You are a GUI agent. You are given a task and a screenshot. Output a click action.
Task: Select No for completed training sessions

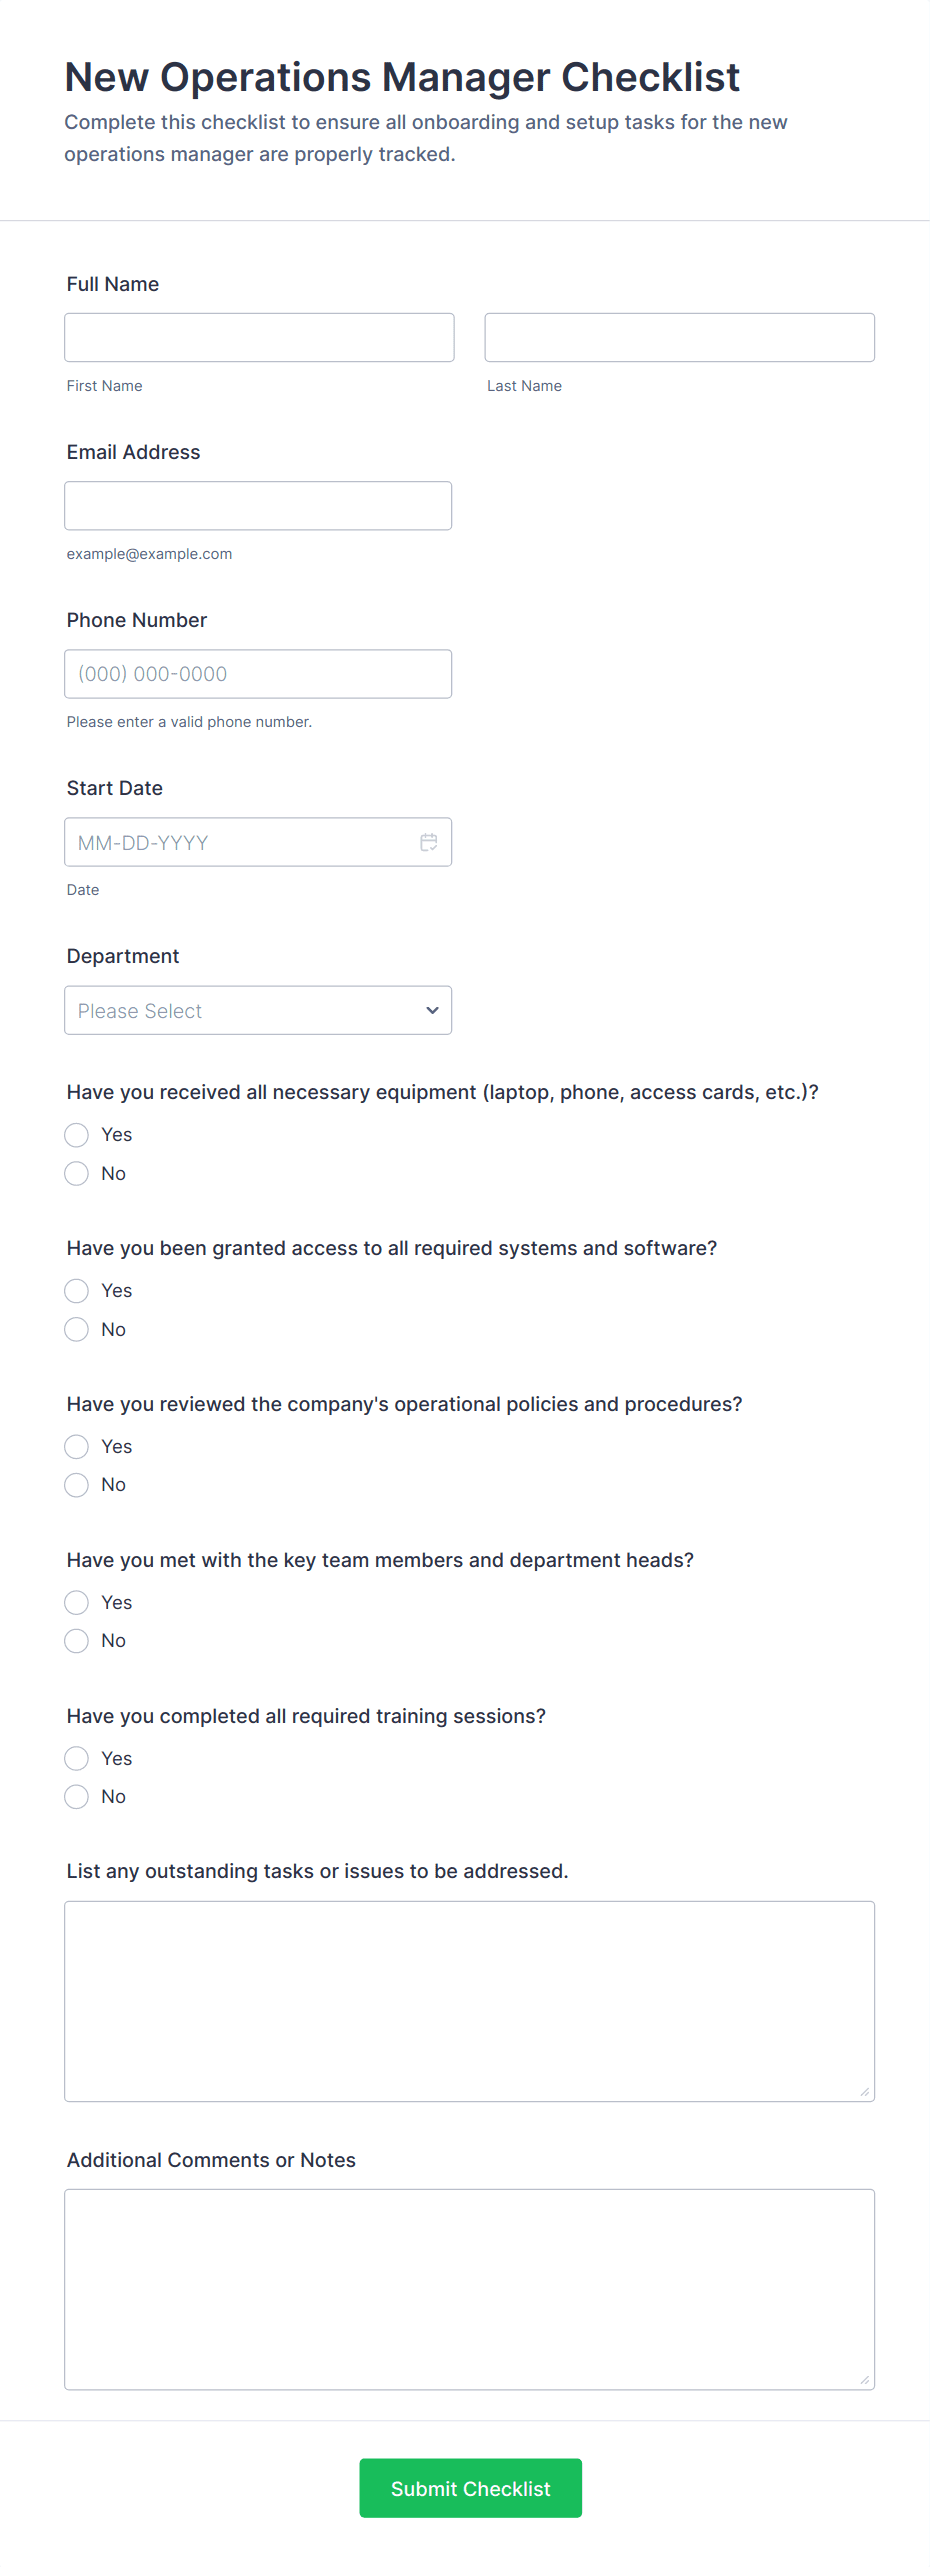77,1797
